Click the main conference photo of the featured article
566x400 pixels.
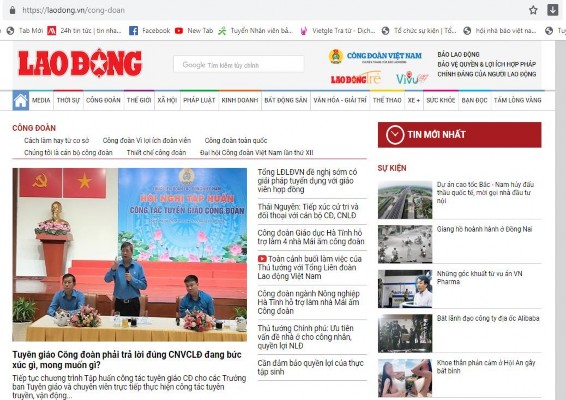coord(130,255)
